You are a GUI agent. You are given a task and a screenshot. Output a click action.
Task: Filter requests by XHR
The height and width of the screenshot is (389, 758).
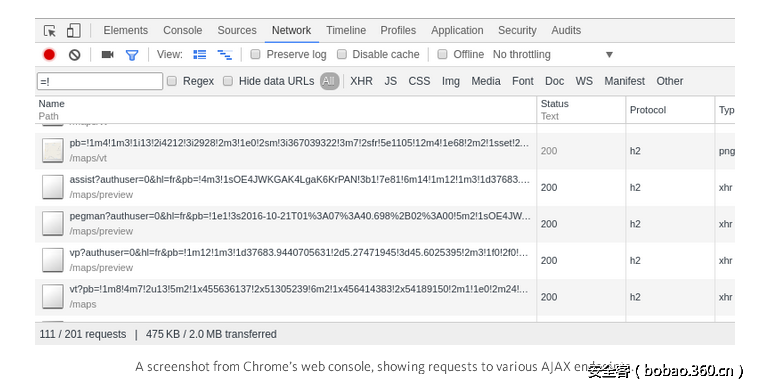(x=362, y=81)
